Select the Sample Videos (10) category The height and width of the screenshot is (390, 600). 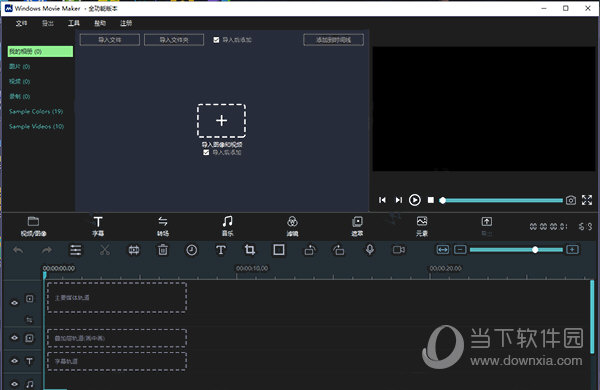(36, 126)
